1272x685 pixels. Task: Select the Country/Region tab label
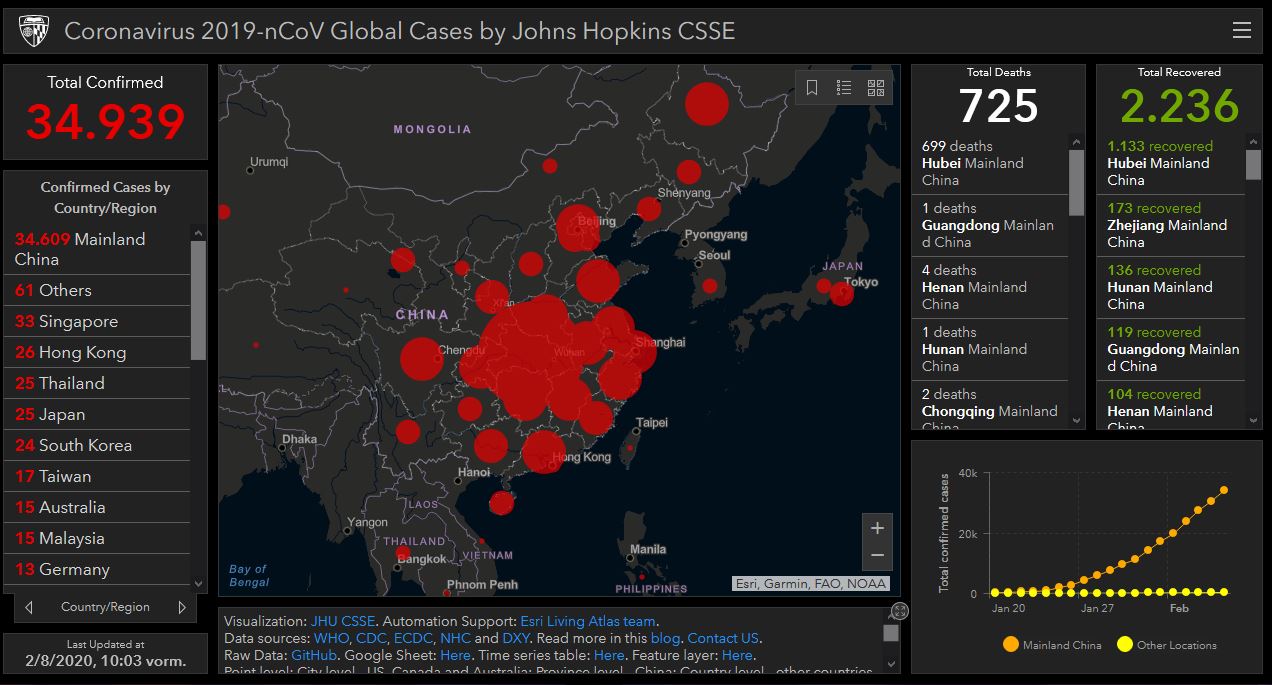pyautogui.click(x=105, y=607)
